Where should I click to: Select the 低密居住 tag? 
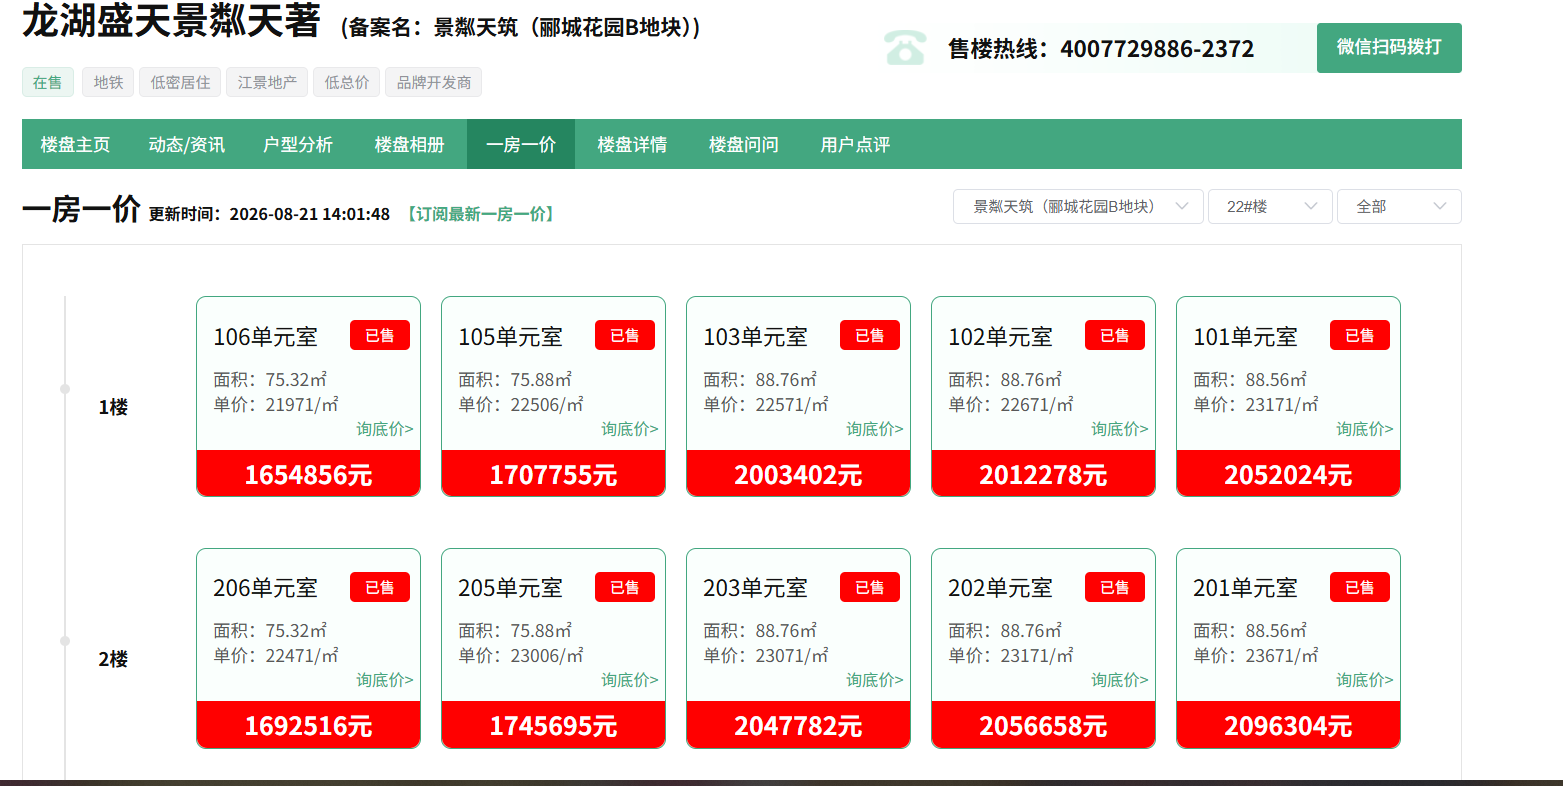tap(180, 82)
